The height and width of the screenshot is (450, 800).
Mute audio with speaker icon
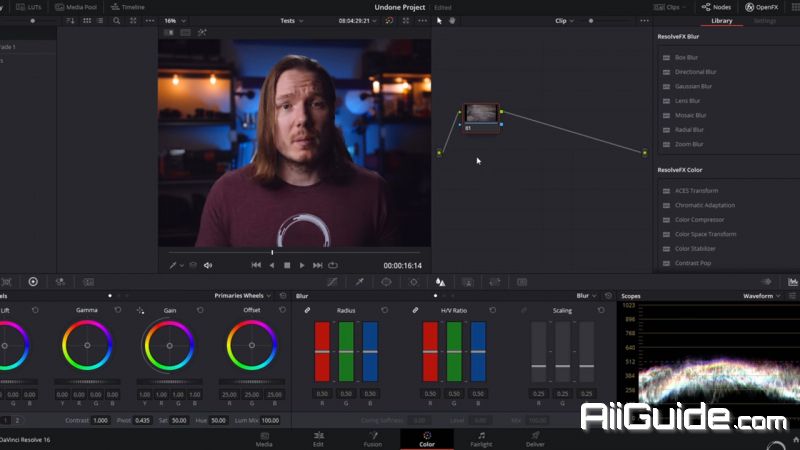(208, 265)
